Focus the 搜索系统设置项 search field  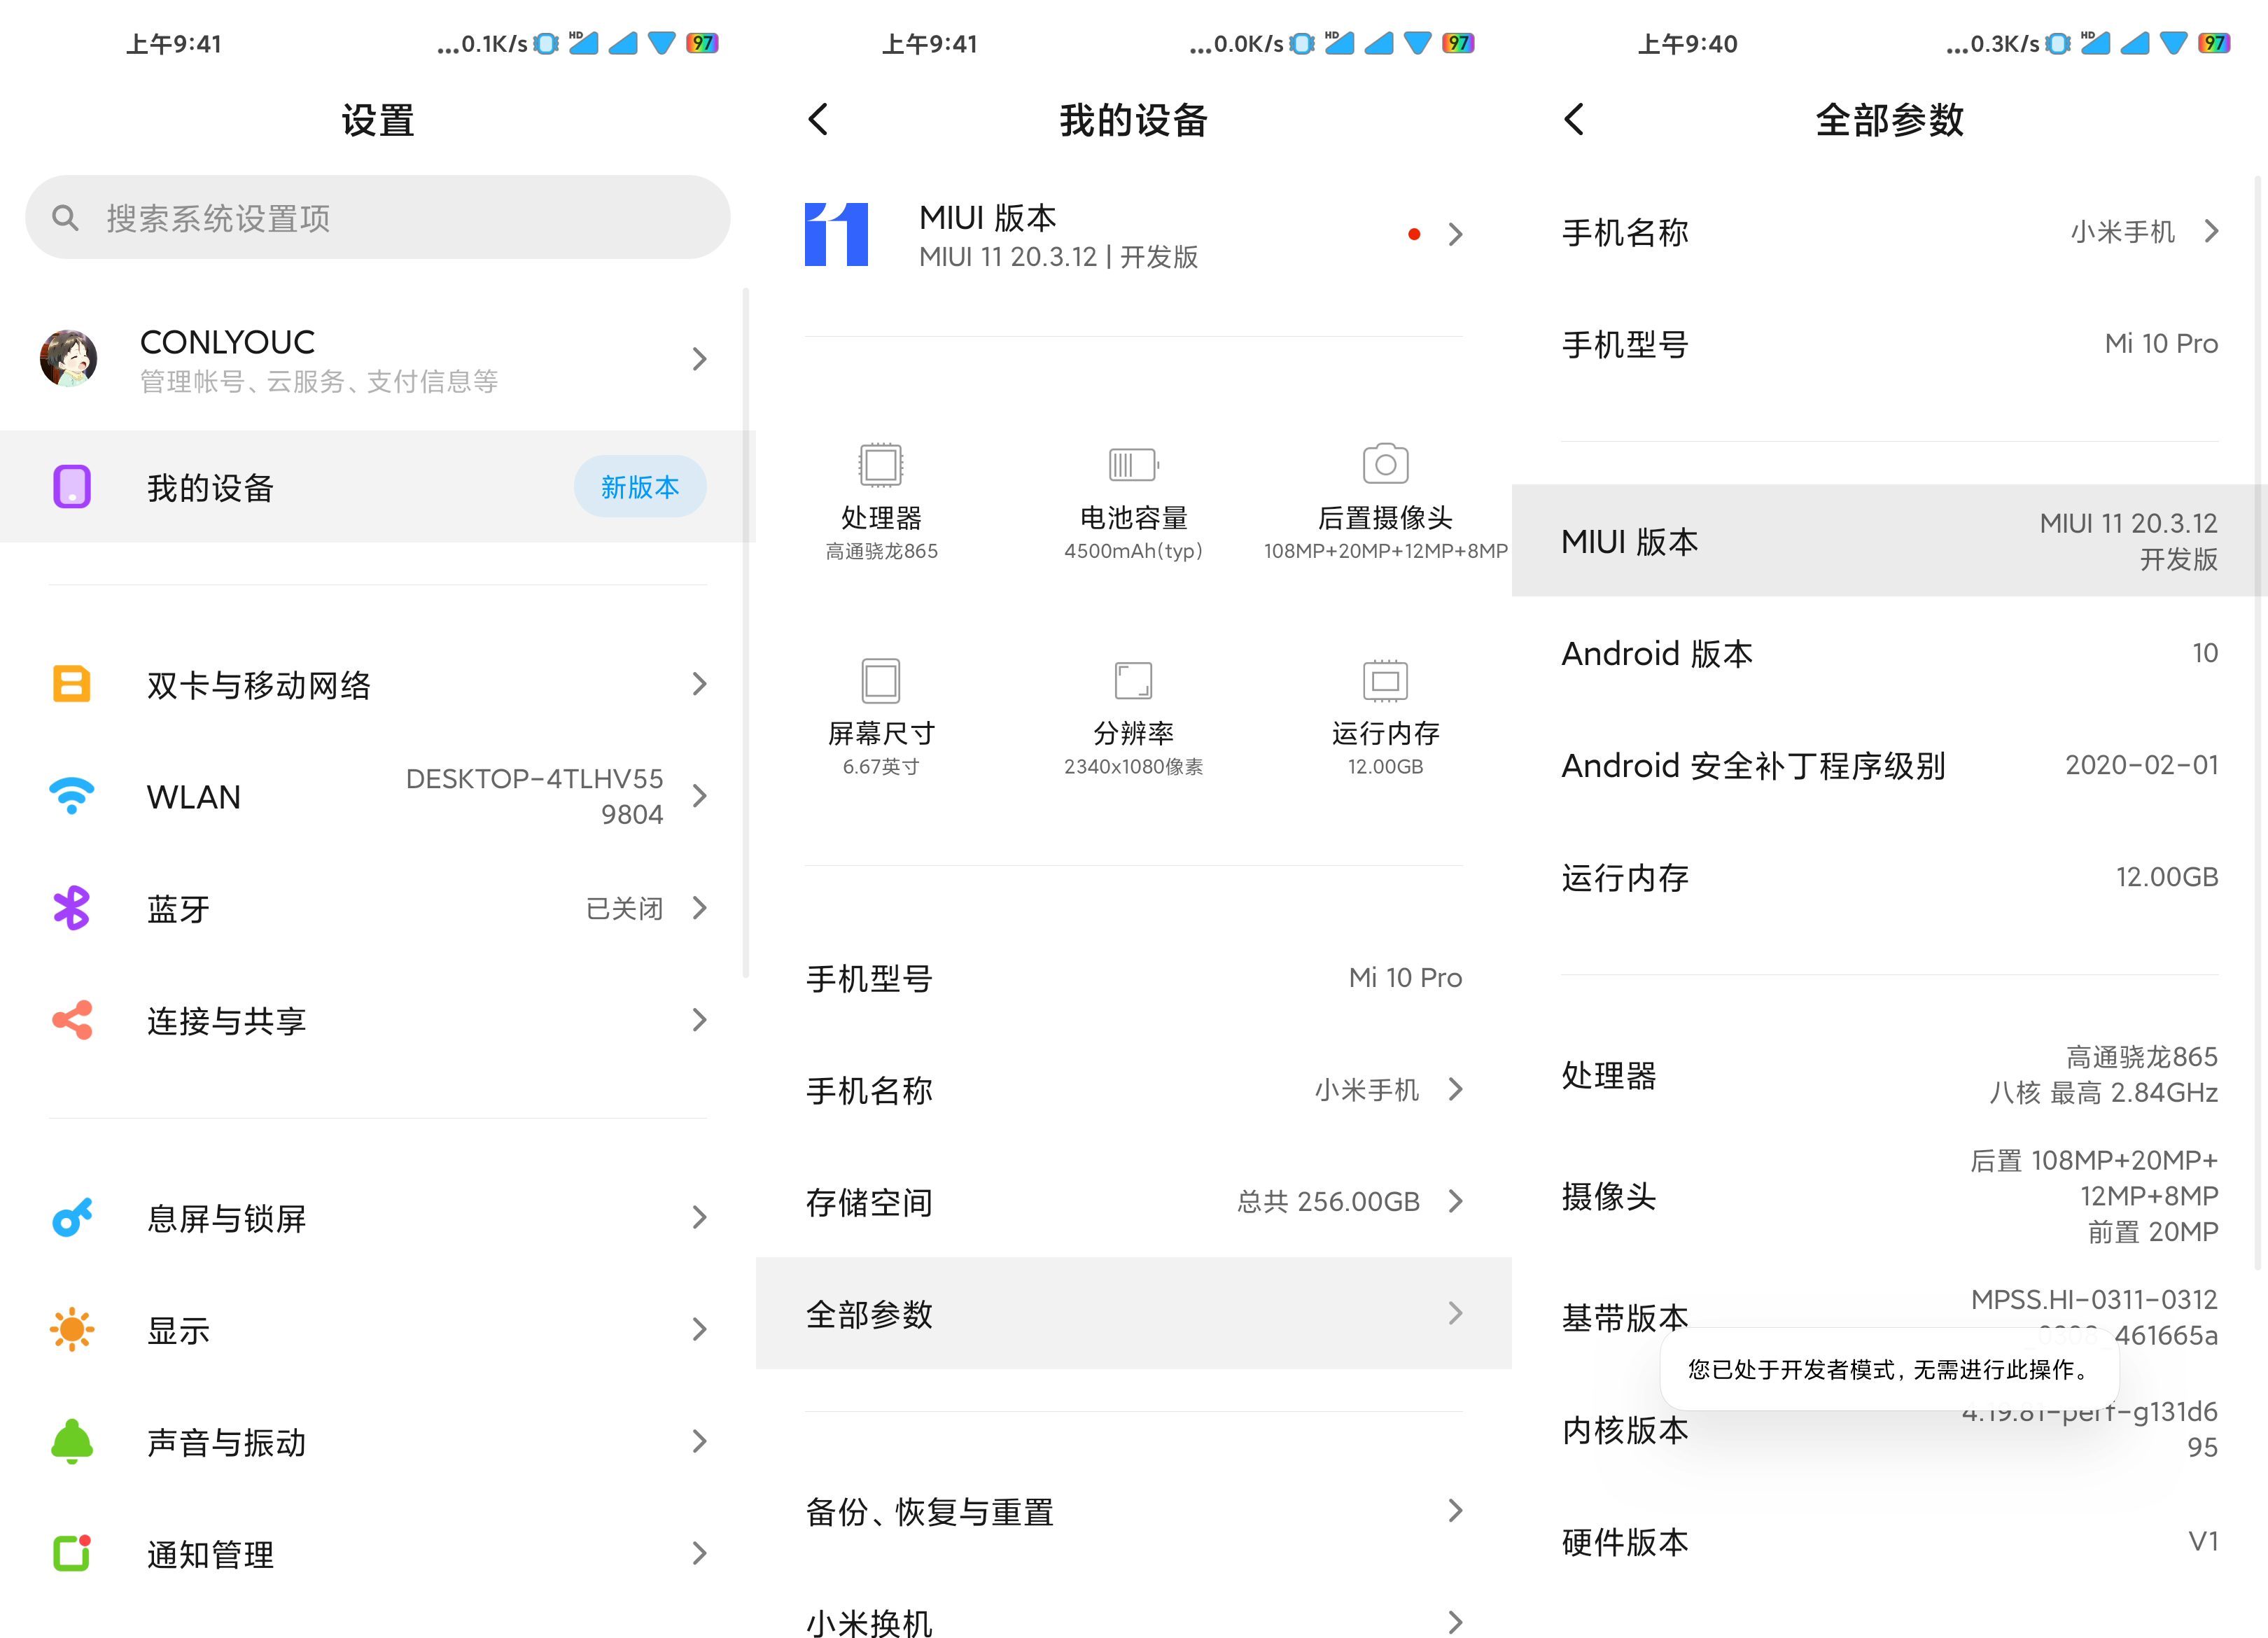point(378,218)
